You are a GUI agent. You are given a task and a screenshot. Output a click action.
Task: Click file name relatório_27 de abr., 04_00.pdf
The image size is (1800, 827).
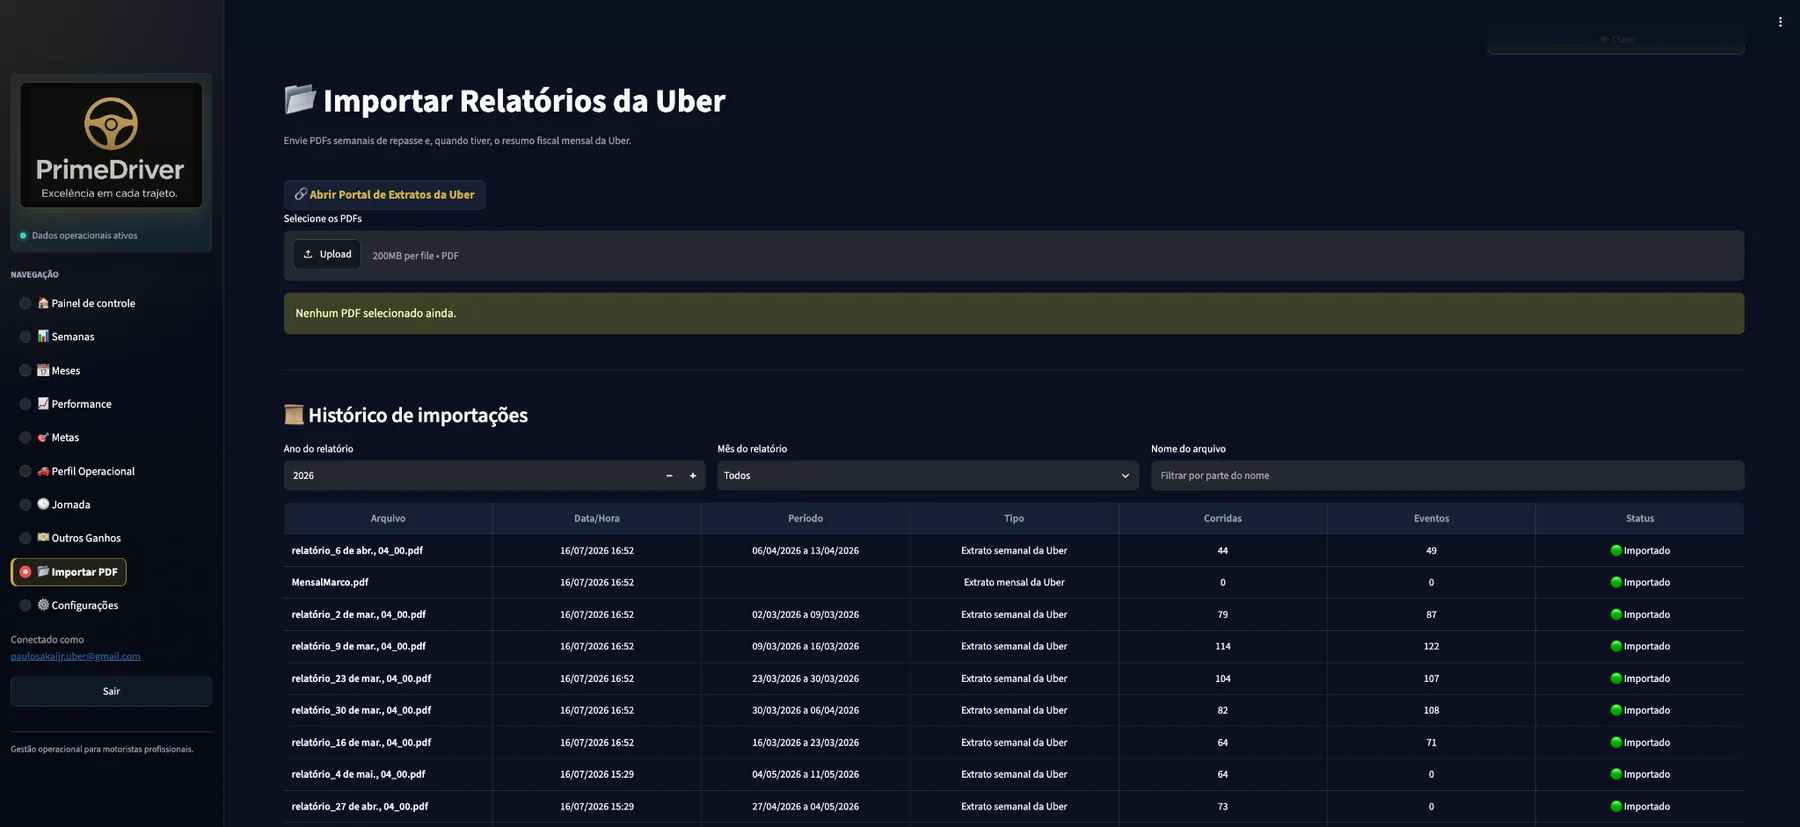(x=360, y=806)
